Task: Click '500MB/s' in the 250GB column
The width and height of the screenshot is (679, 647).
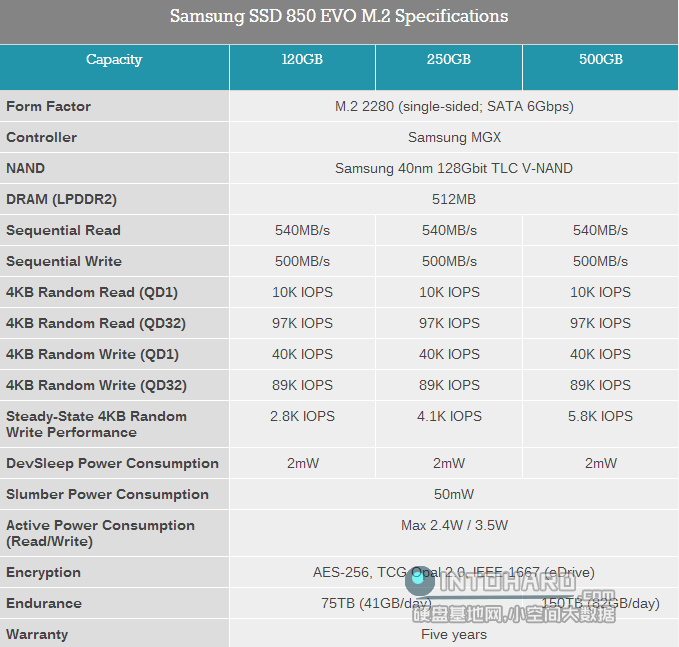Action: pos(449,262)
